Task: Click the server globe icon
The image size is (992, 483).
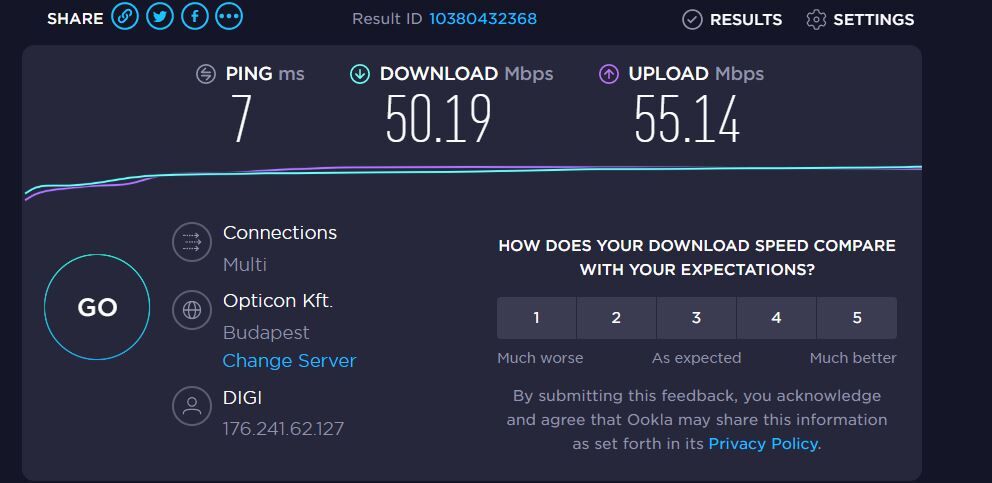Action: pyautogui.click(x=192, y=310)
